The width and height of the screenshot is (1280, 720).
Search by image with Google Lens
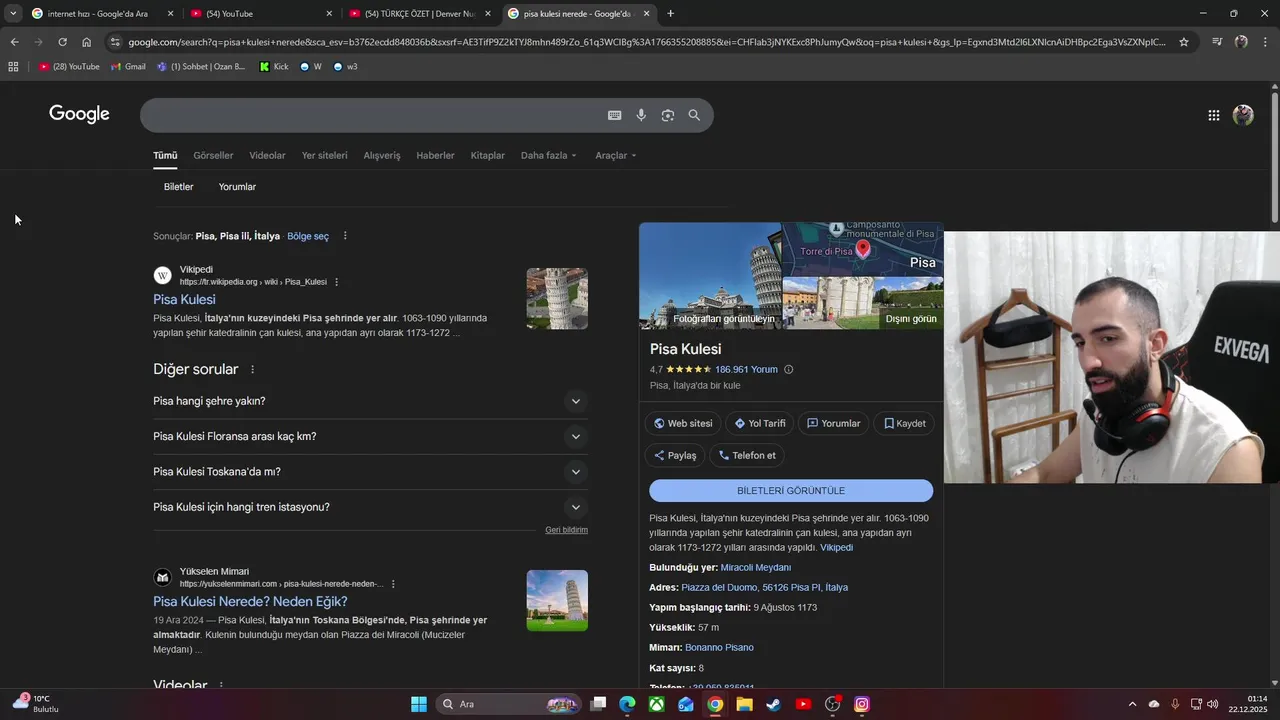tap(667, 115)
